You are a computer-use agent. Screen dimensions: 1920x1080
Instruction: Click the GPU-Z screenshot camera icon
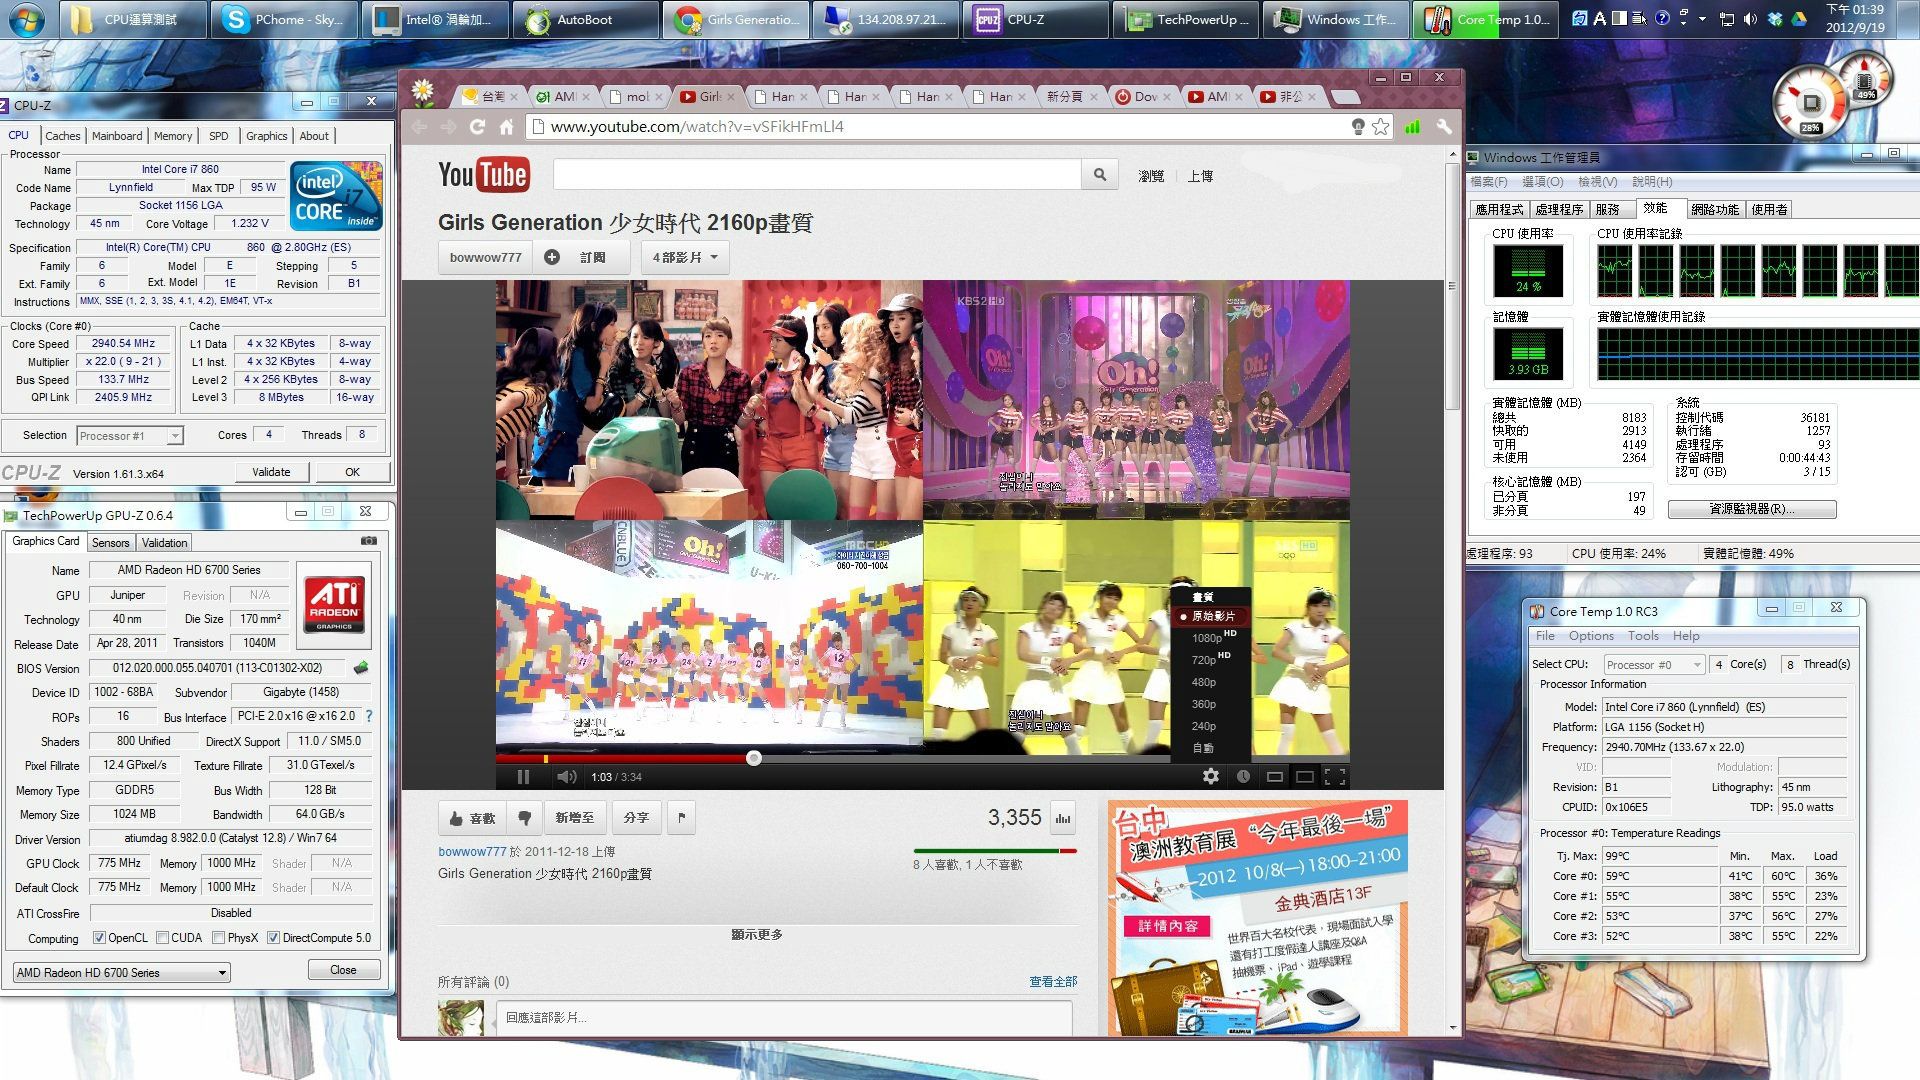(x=369, y=541)
